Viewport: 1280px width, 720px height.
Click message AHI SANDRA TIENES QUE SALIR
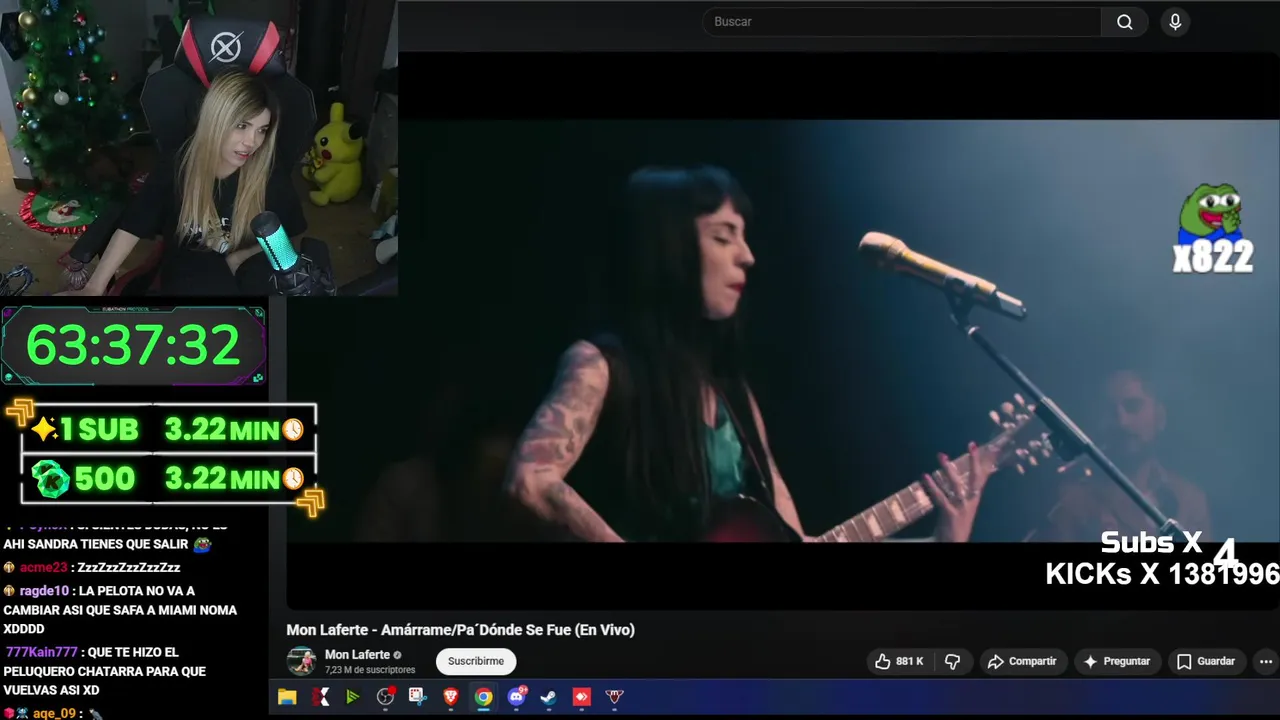coord(96,544)
